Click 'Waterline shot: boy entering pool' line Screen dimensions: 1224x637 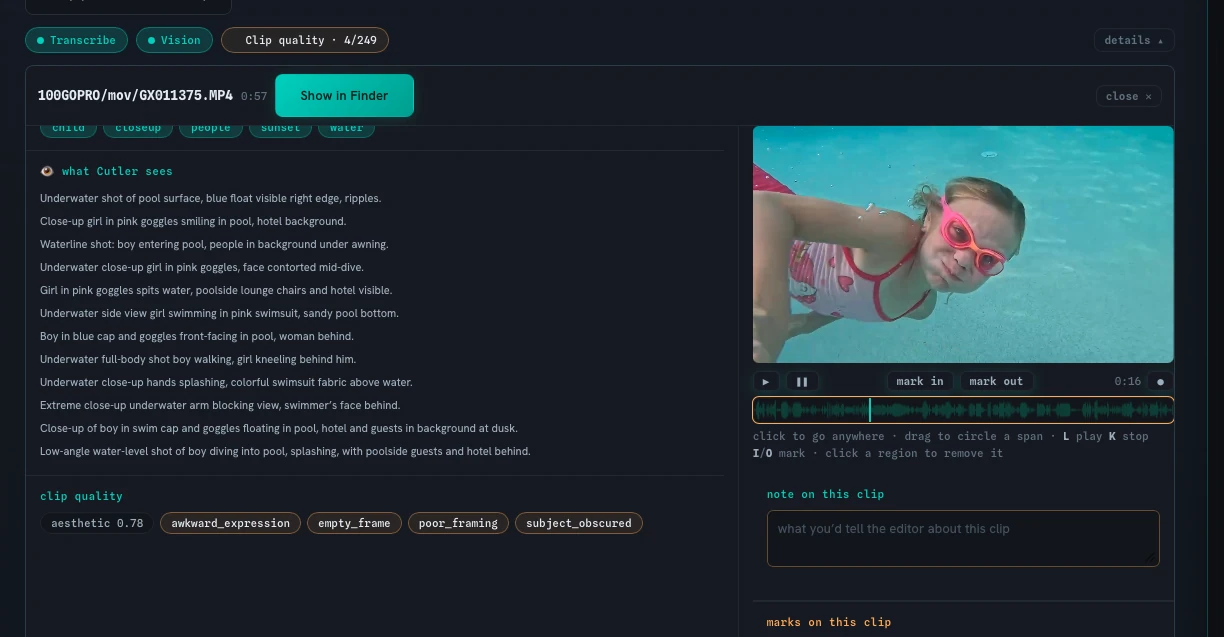point(214,244)
